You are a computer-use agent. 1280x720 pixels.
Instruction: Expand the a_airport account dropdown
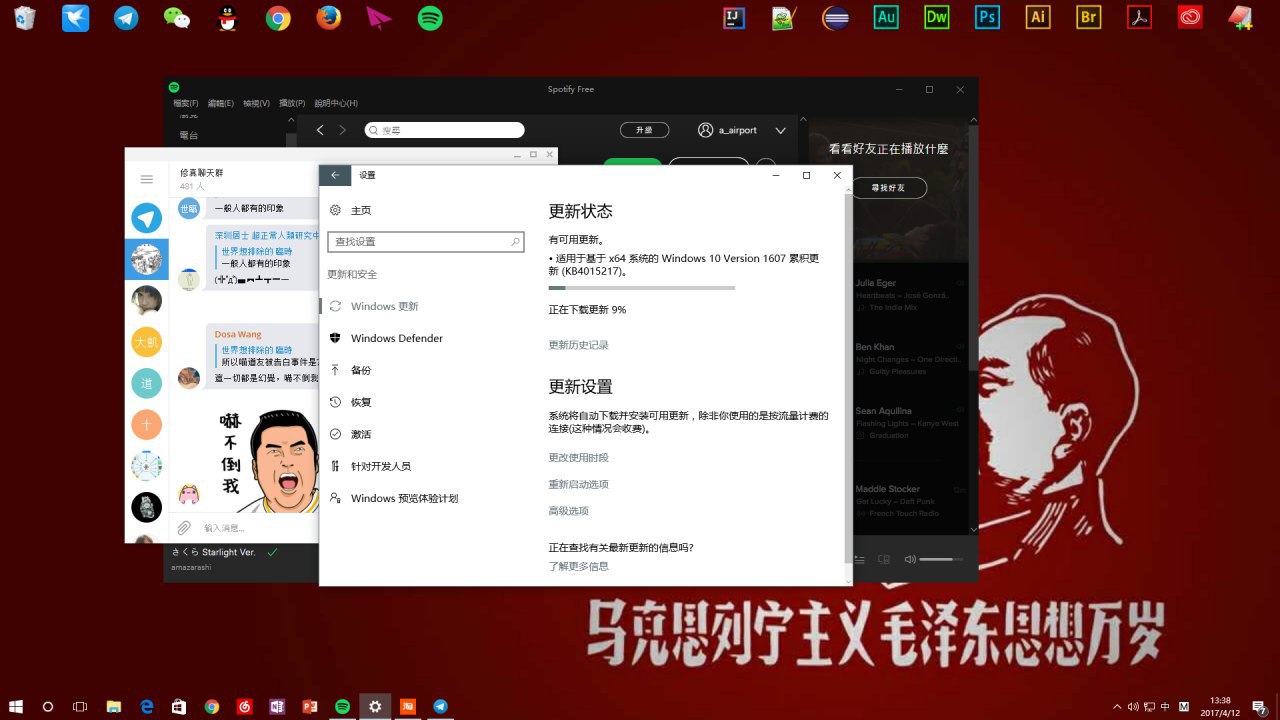click(x=781, y=130)
